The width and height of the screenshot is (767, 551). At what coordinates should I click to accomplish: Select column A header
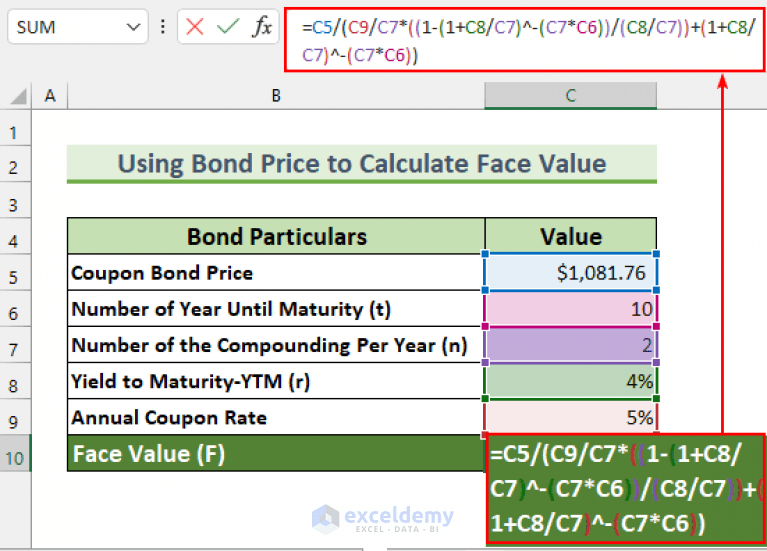coord(50,95)
